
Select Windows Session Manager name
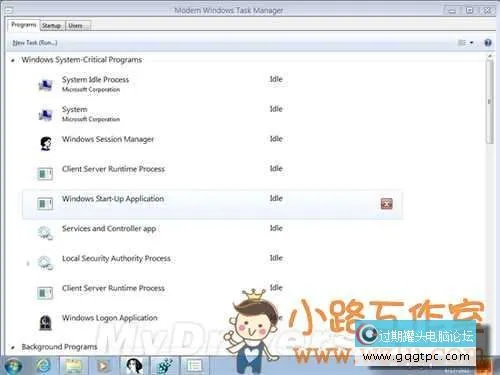[108, 139]
